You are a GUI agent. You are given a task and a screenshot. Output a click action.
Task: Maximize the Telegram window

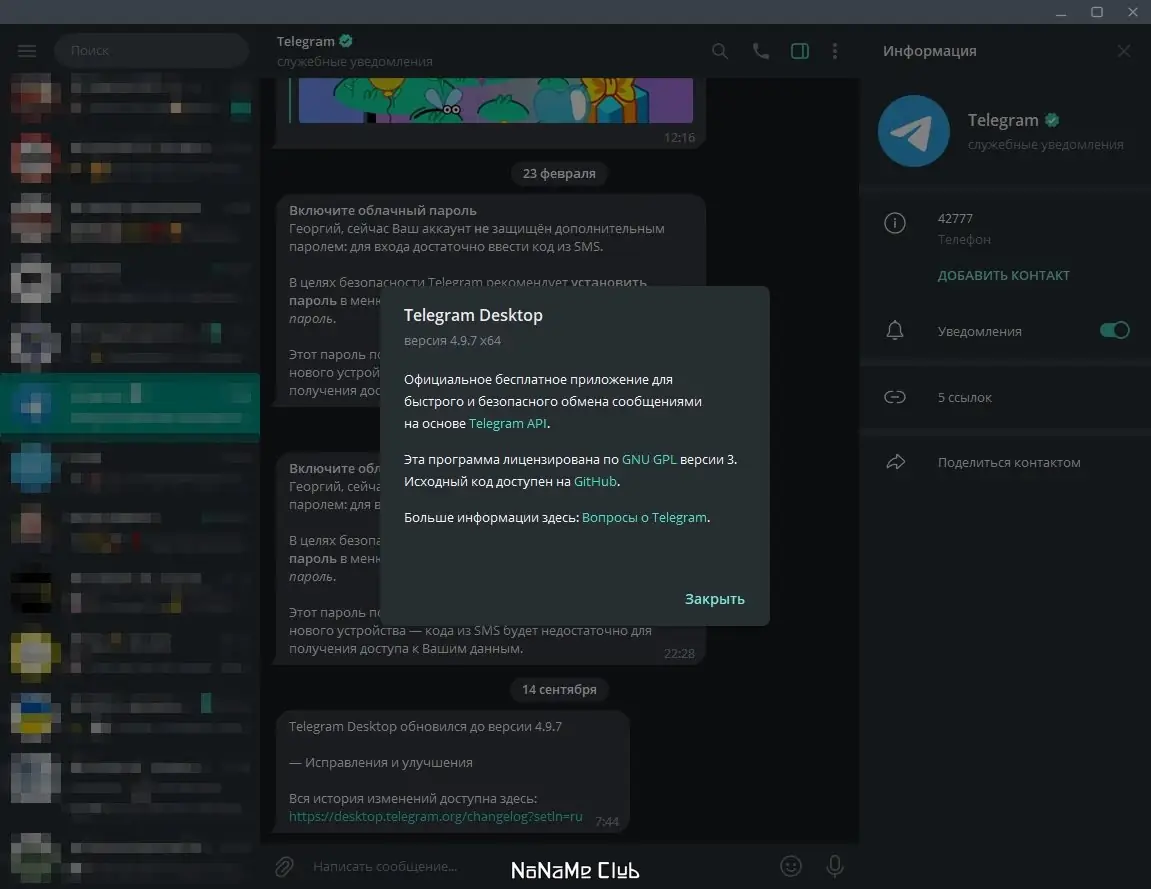[x=1097, y=12]
